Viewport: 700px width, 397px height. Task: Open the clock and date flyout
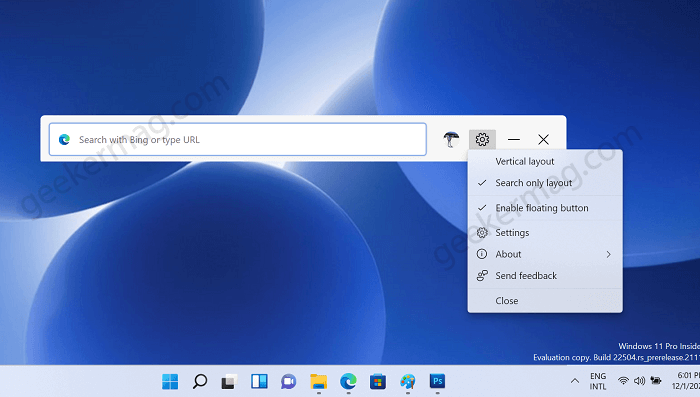click(x=686, y=381)
